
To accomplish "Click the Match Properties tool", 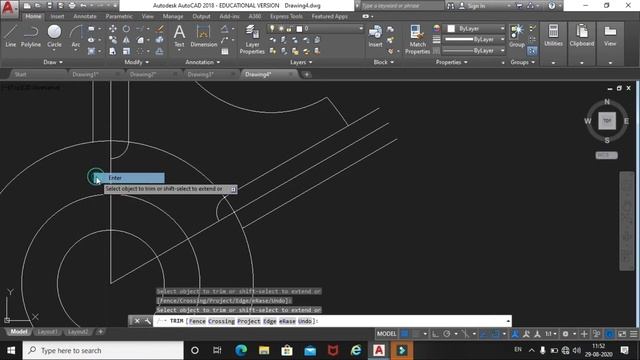I will tap(417, 39).
